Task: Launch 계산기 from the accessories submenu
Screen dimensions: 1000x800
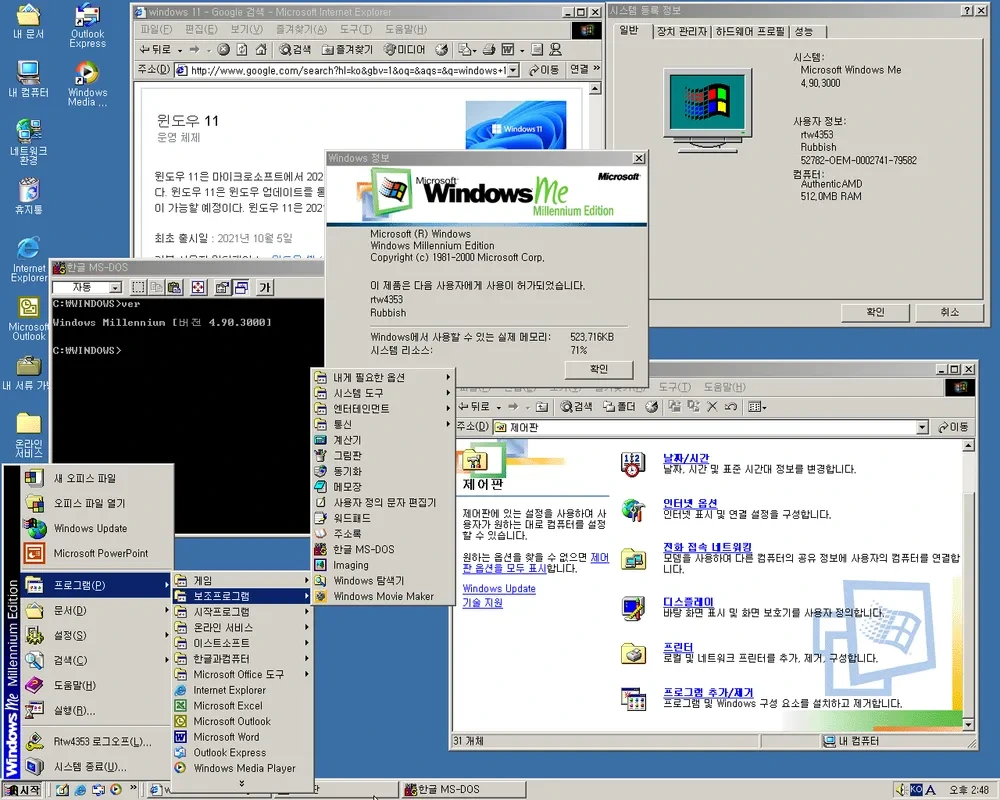Action: tap(383, 440)
